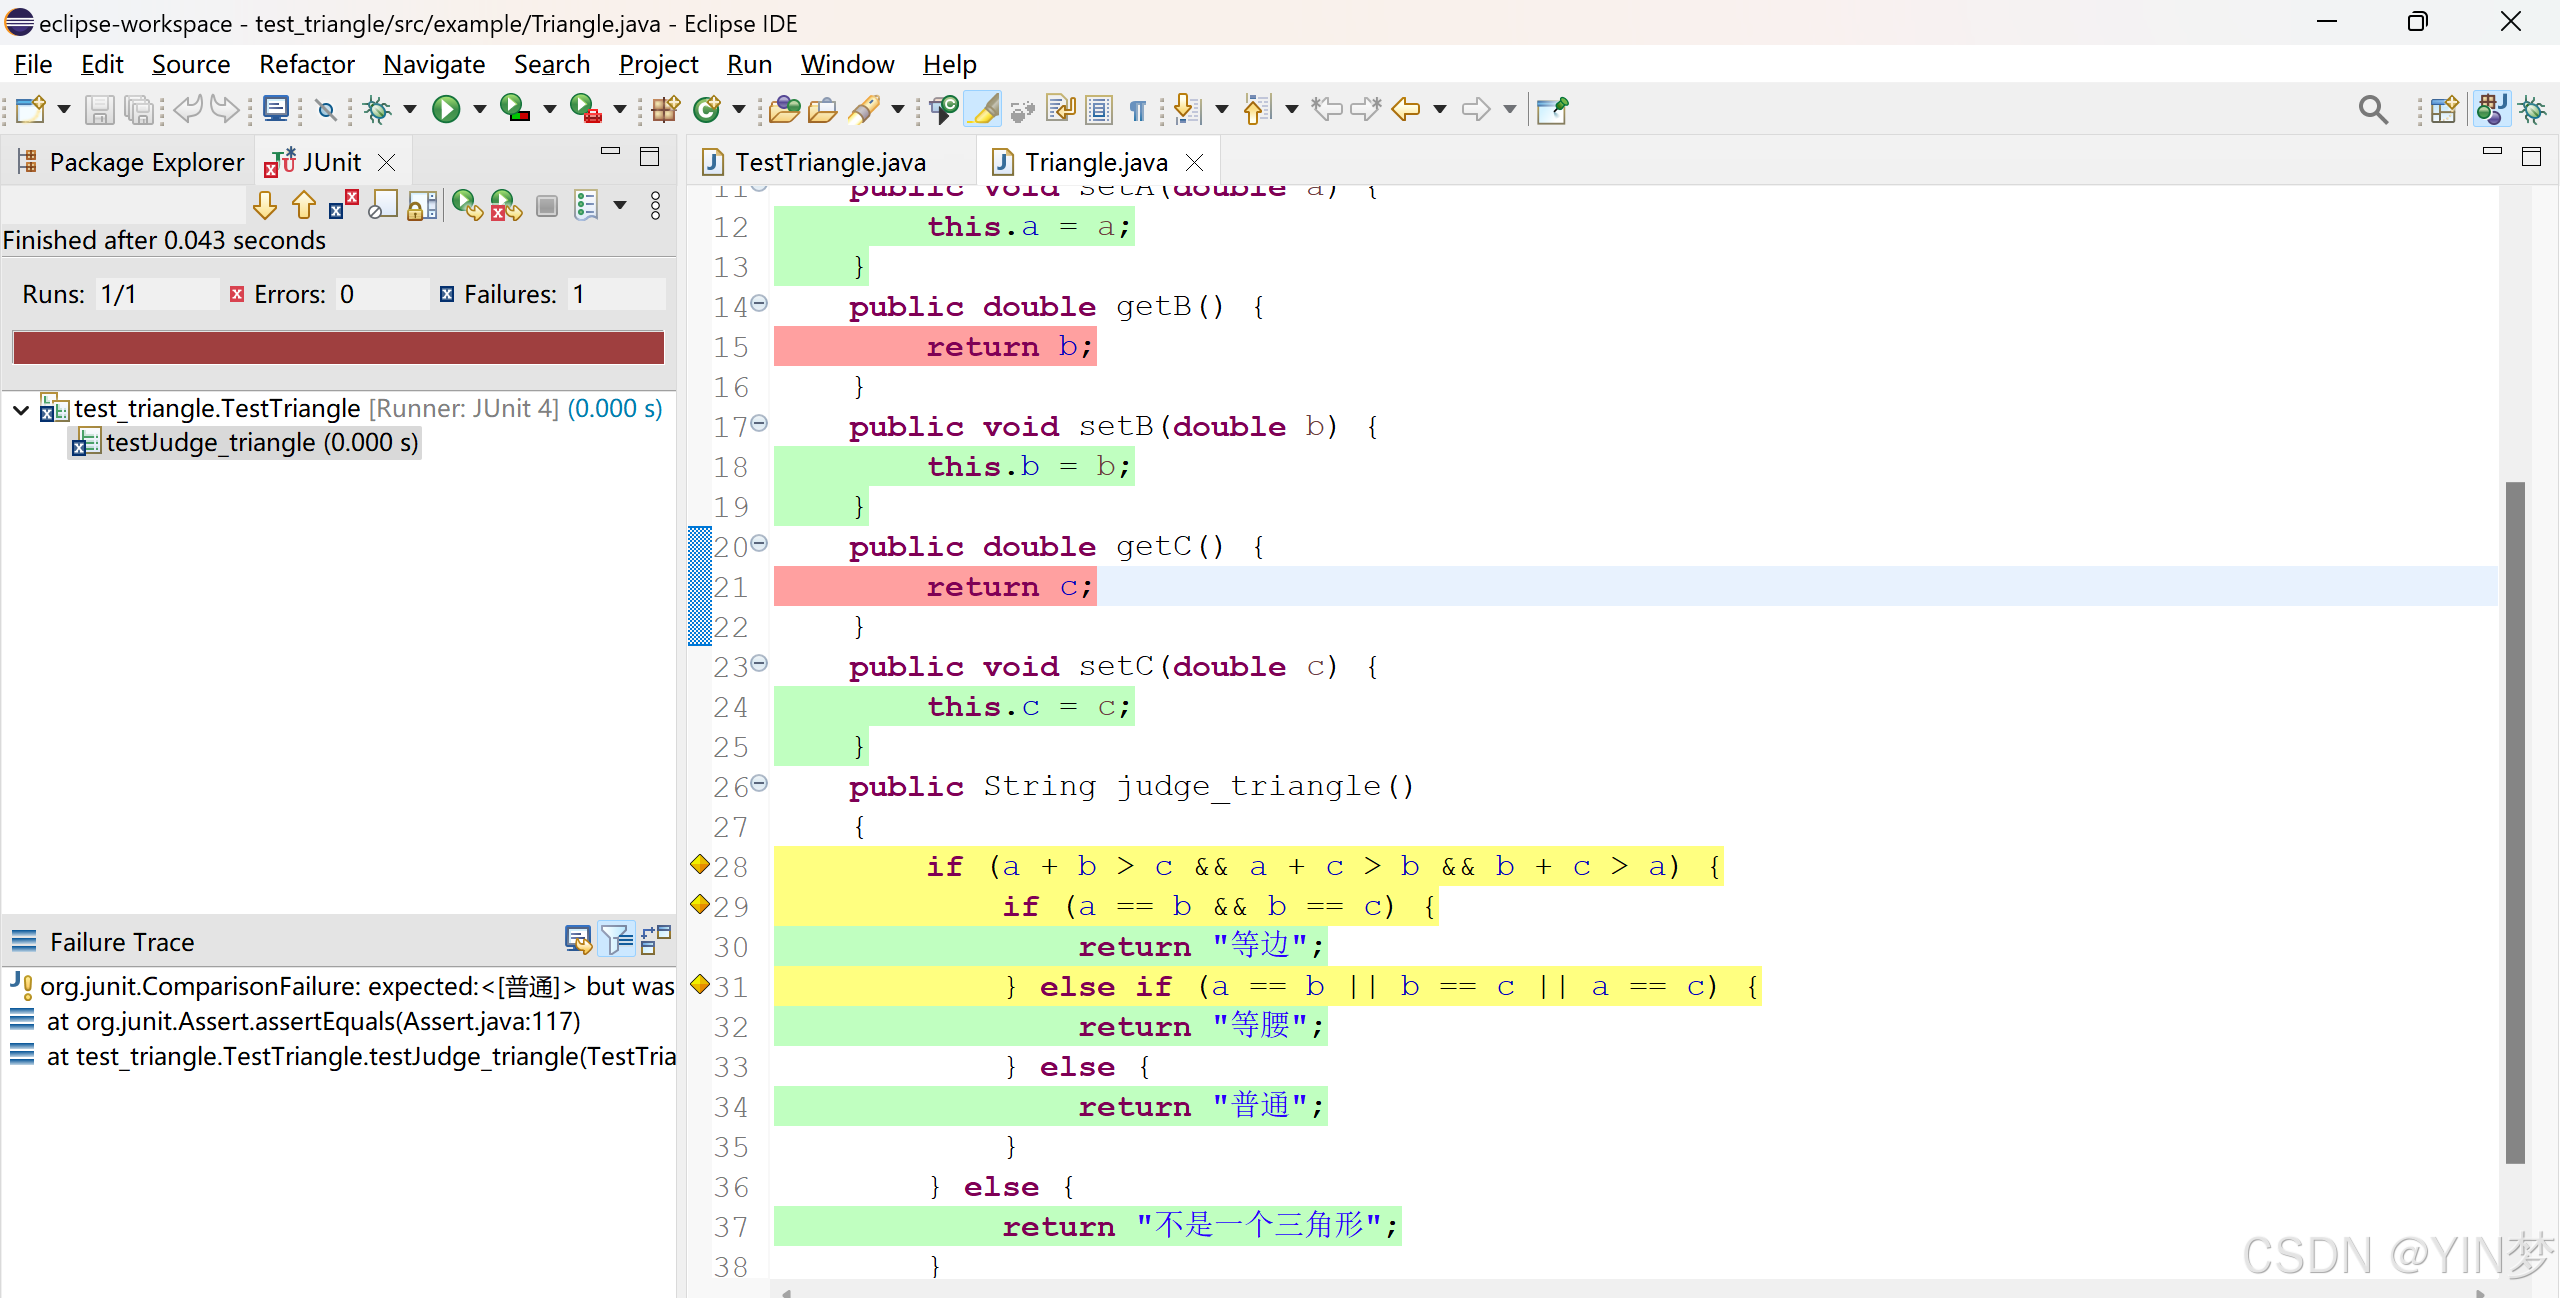Toggle Scroll Lock in JUnit view
The image size is (2560, 1298).
click(x=423, y=206)
